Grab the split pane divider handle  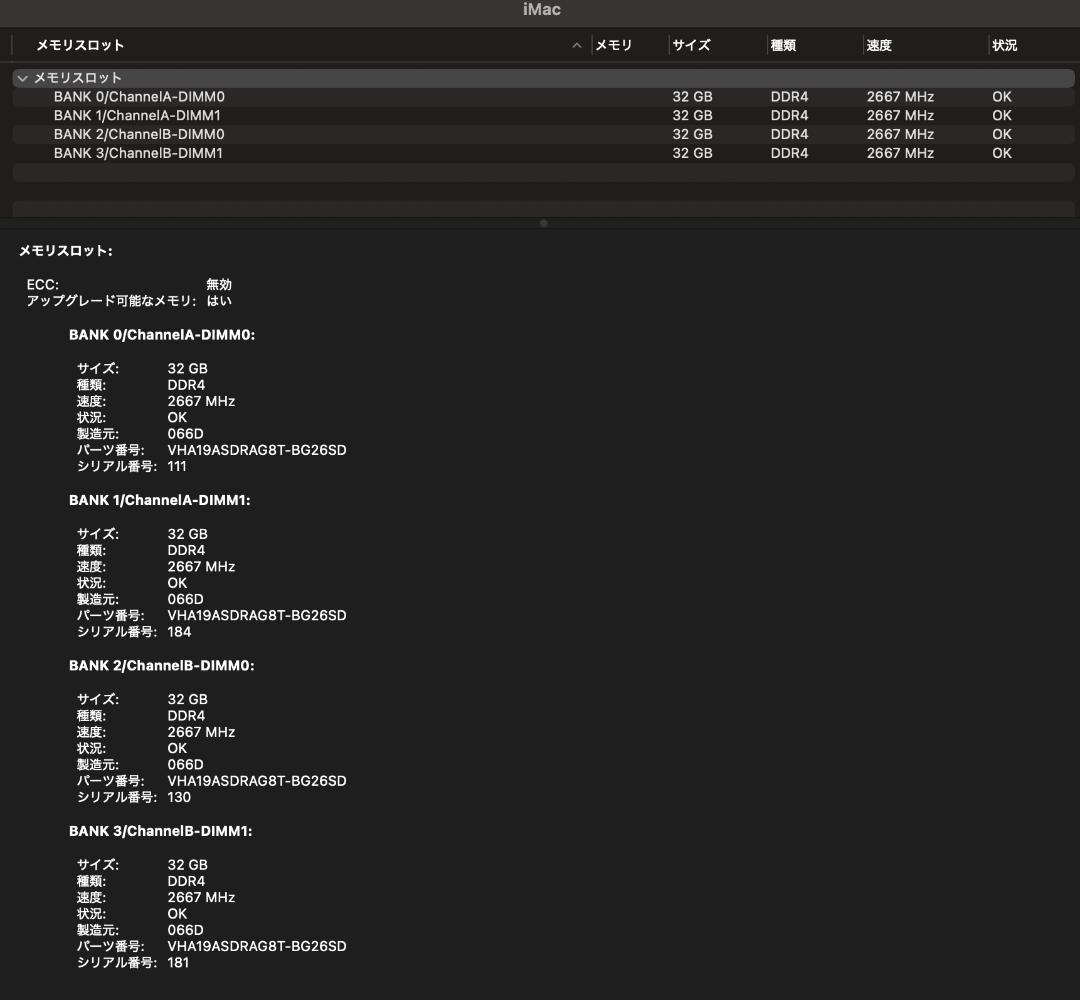coord(543,223)
